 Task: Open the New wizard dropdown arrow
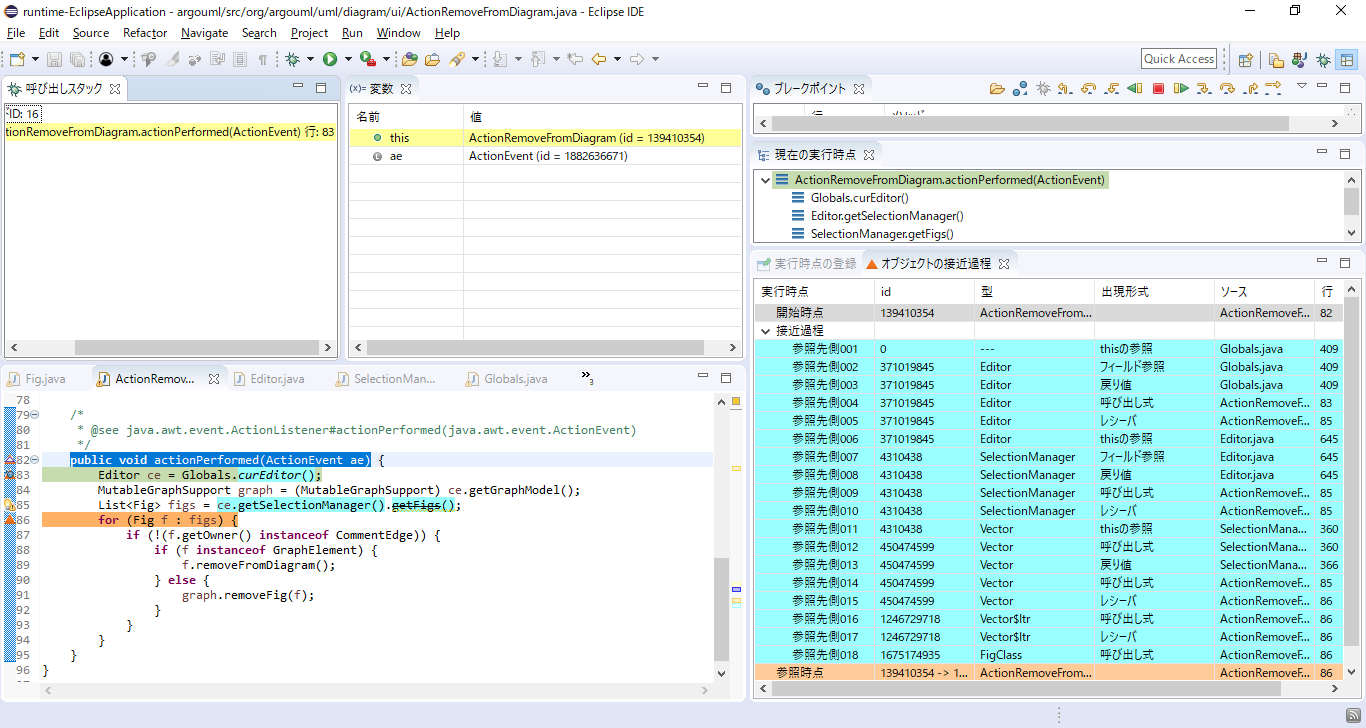coord(35,60)
